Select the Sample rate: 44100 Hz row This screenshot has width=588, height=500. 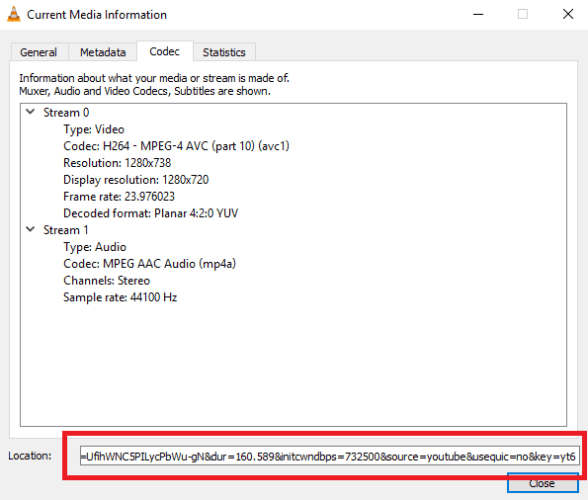pyautogui.click(x=120, y=297)
